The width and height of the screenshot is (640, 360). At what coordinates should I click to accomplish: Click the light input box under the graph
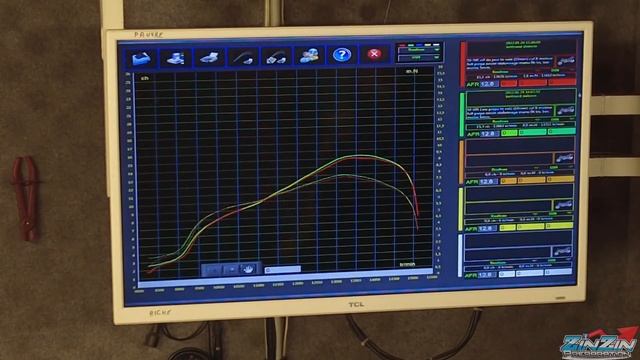282,269
